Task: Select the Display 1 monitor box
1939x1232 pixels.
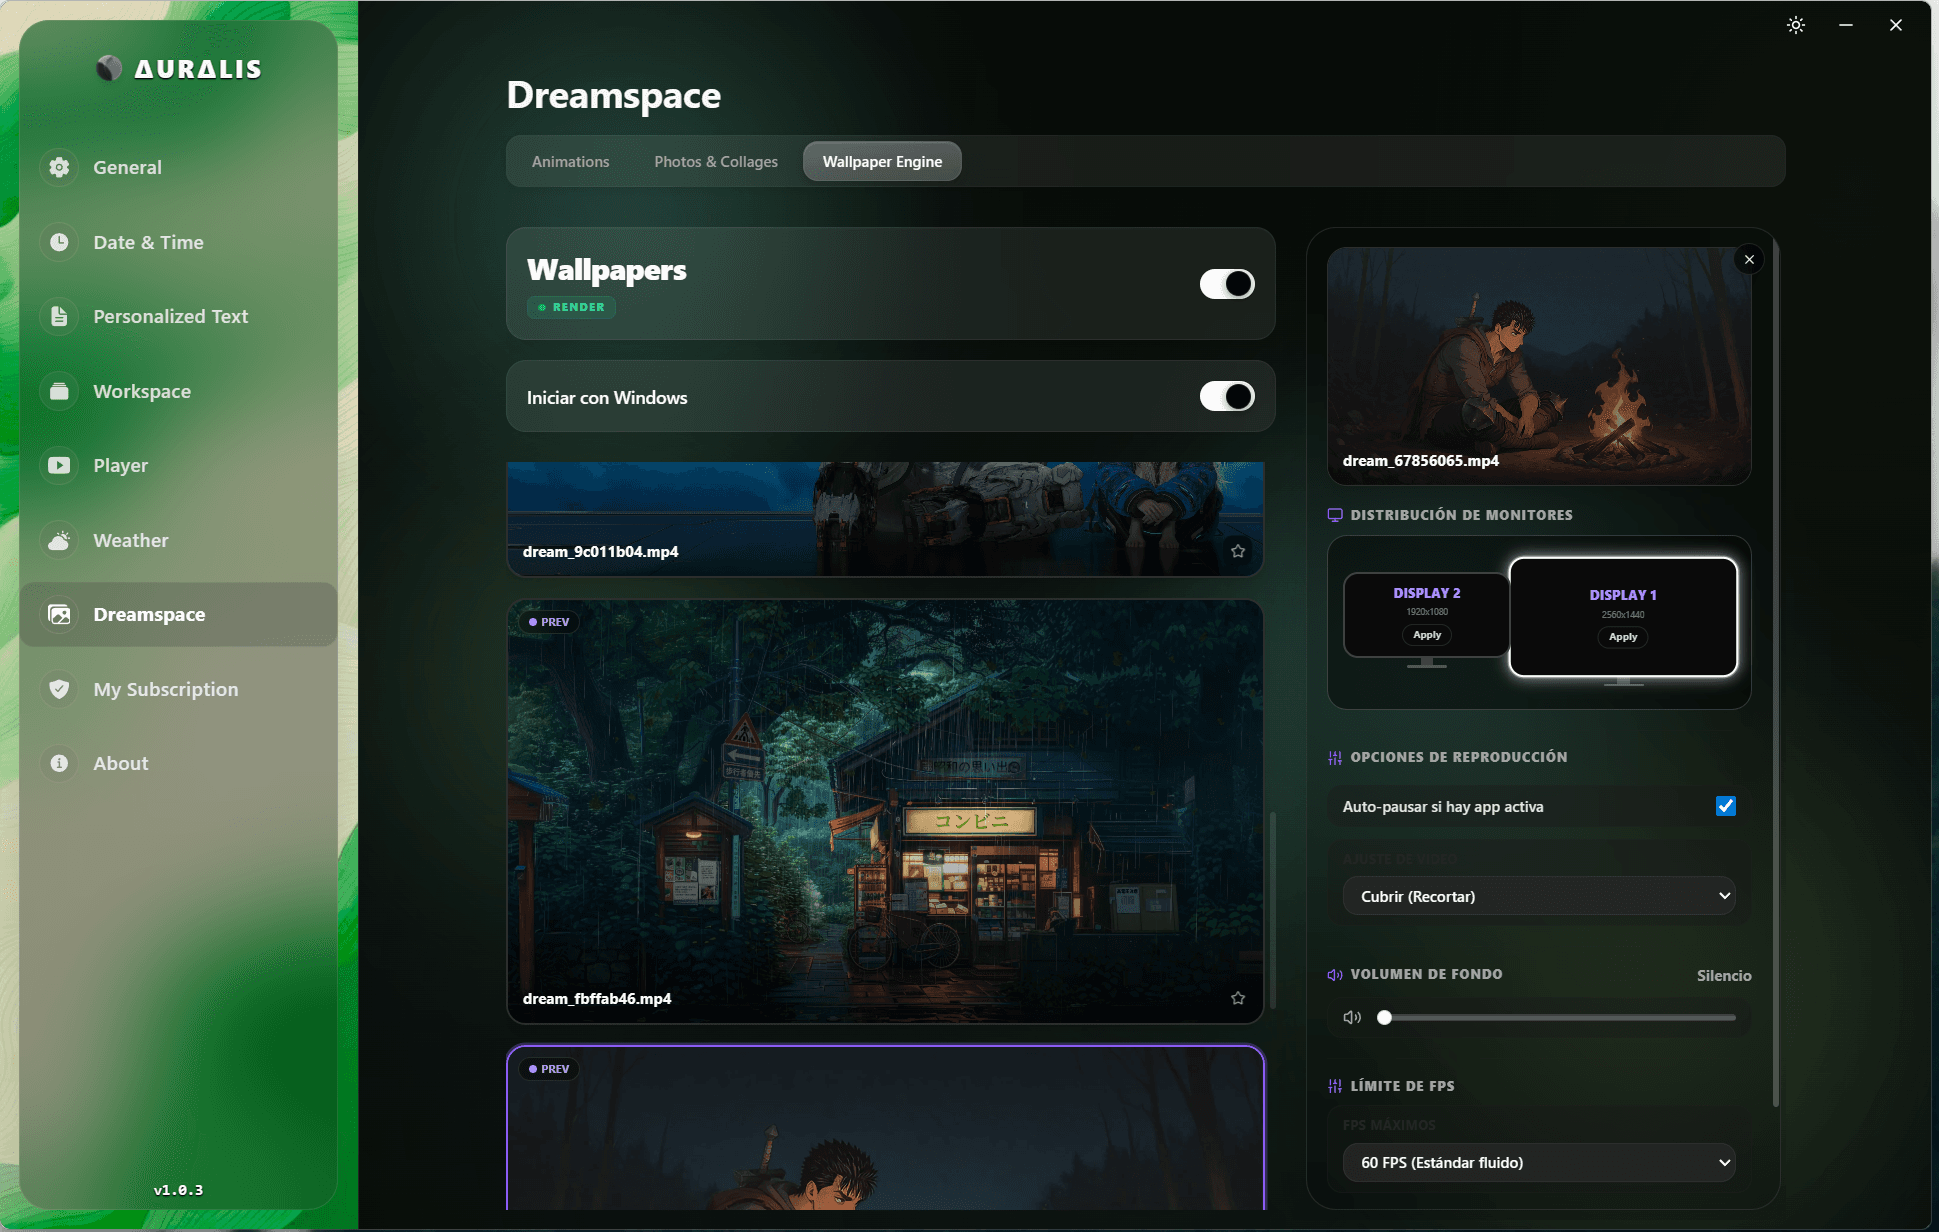Action: (x=1623, y=617)
